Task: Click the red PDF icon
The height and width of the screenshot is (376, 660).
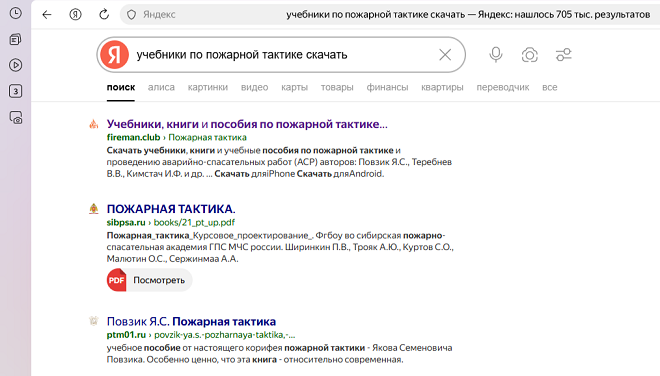Action: pyautogui.click(x=117, y=280)
